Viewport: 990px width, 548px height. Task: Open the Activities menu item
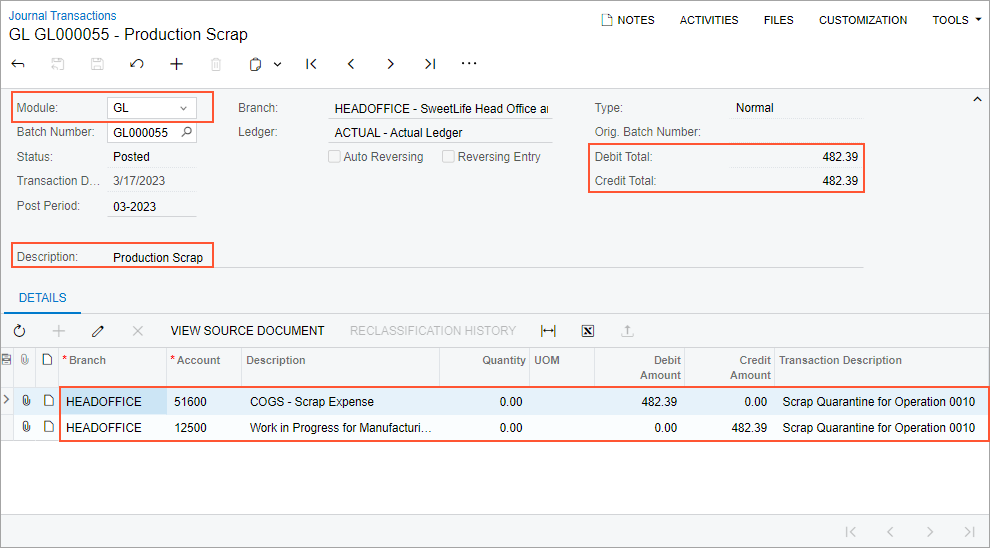[709, 20]
